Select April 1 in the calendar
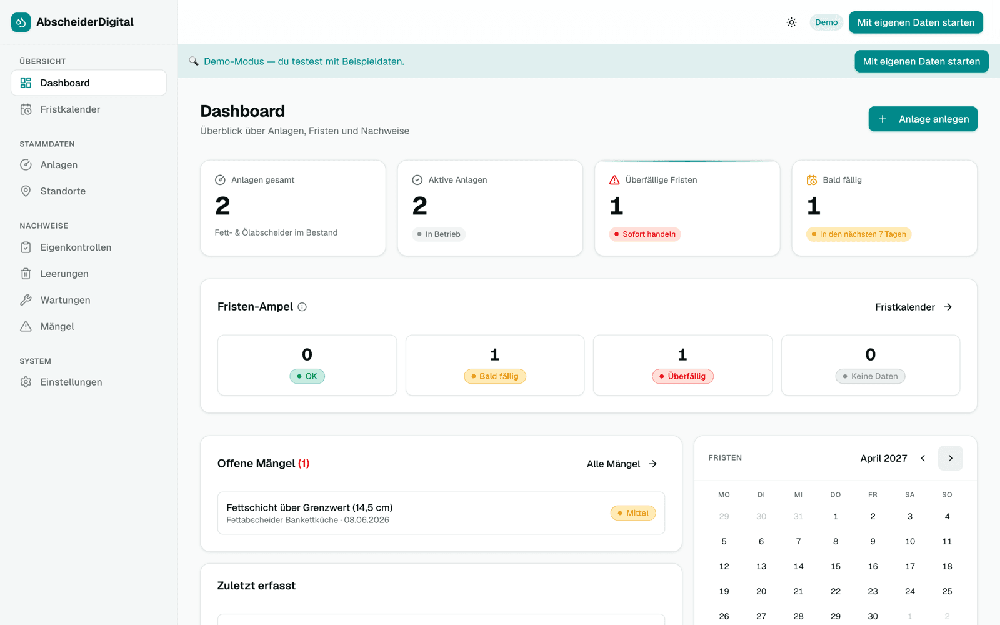Screen dimensions: 1000x625 tap(835, 517)
